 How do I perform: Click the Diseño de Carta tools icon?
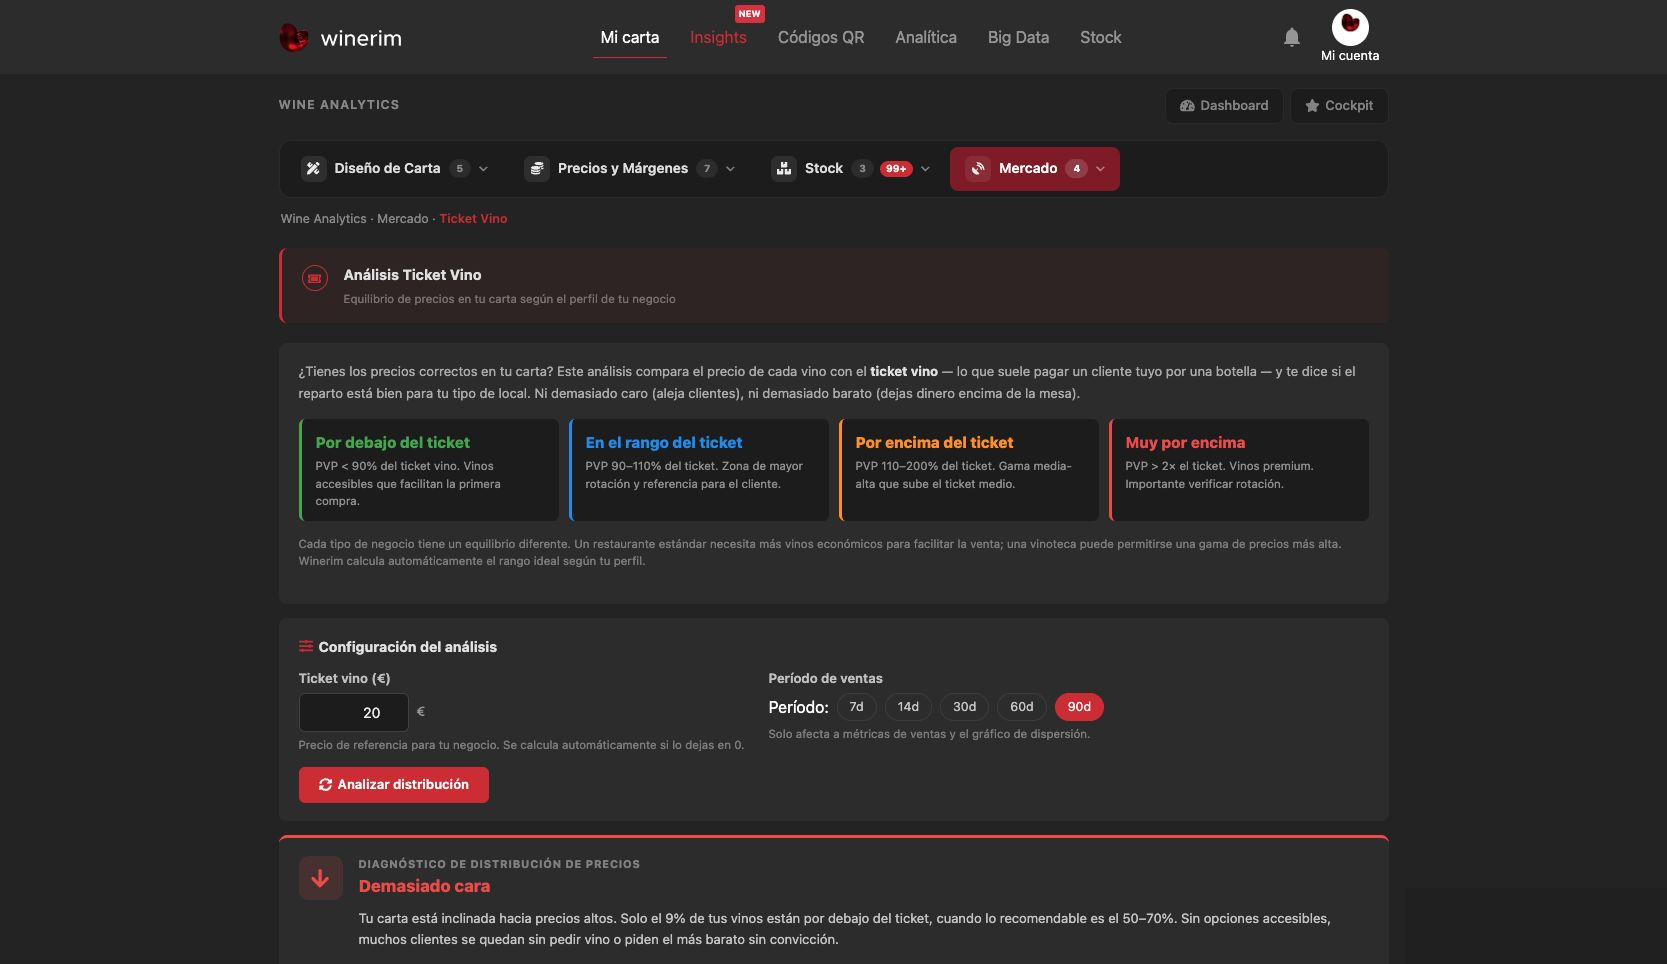(x=313, y=169)
